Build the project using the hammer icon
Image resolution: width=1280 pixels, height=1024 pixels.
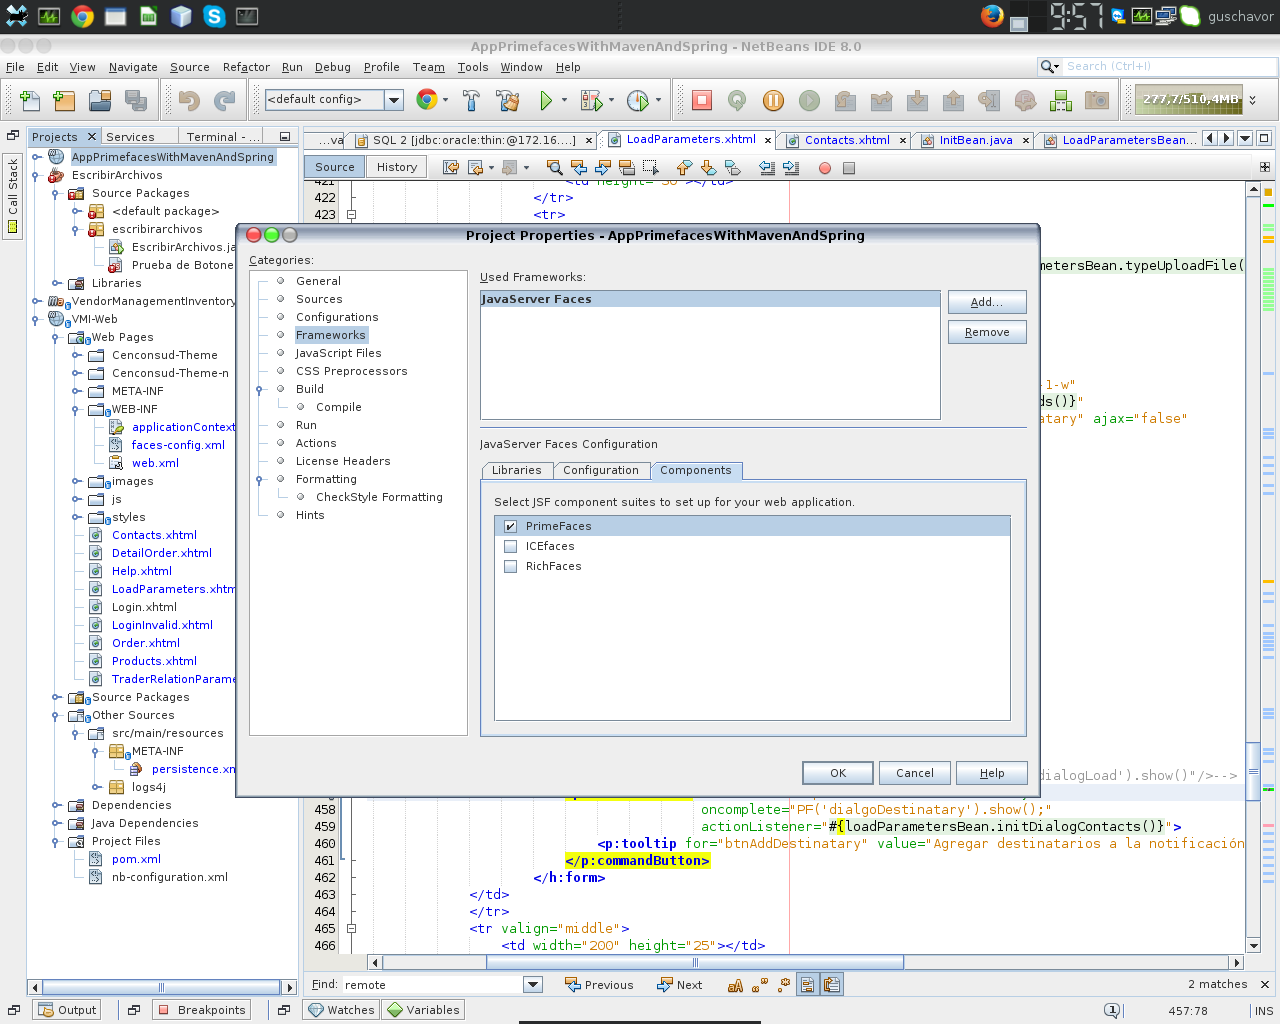470,101
